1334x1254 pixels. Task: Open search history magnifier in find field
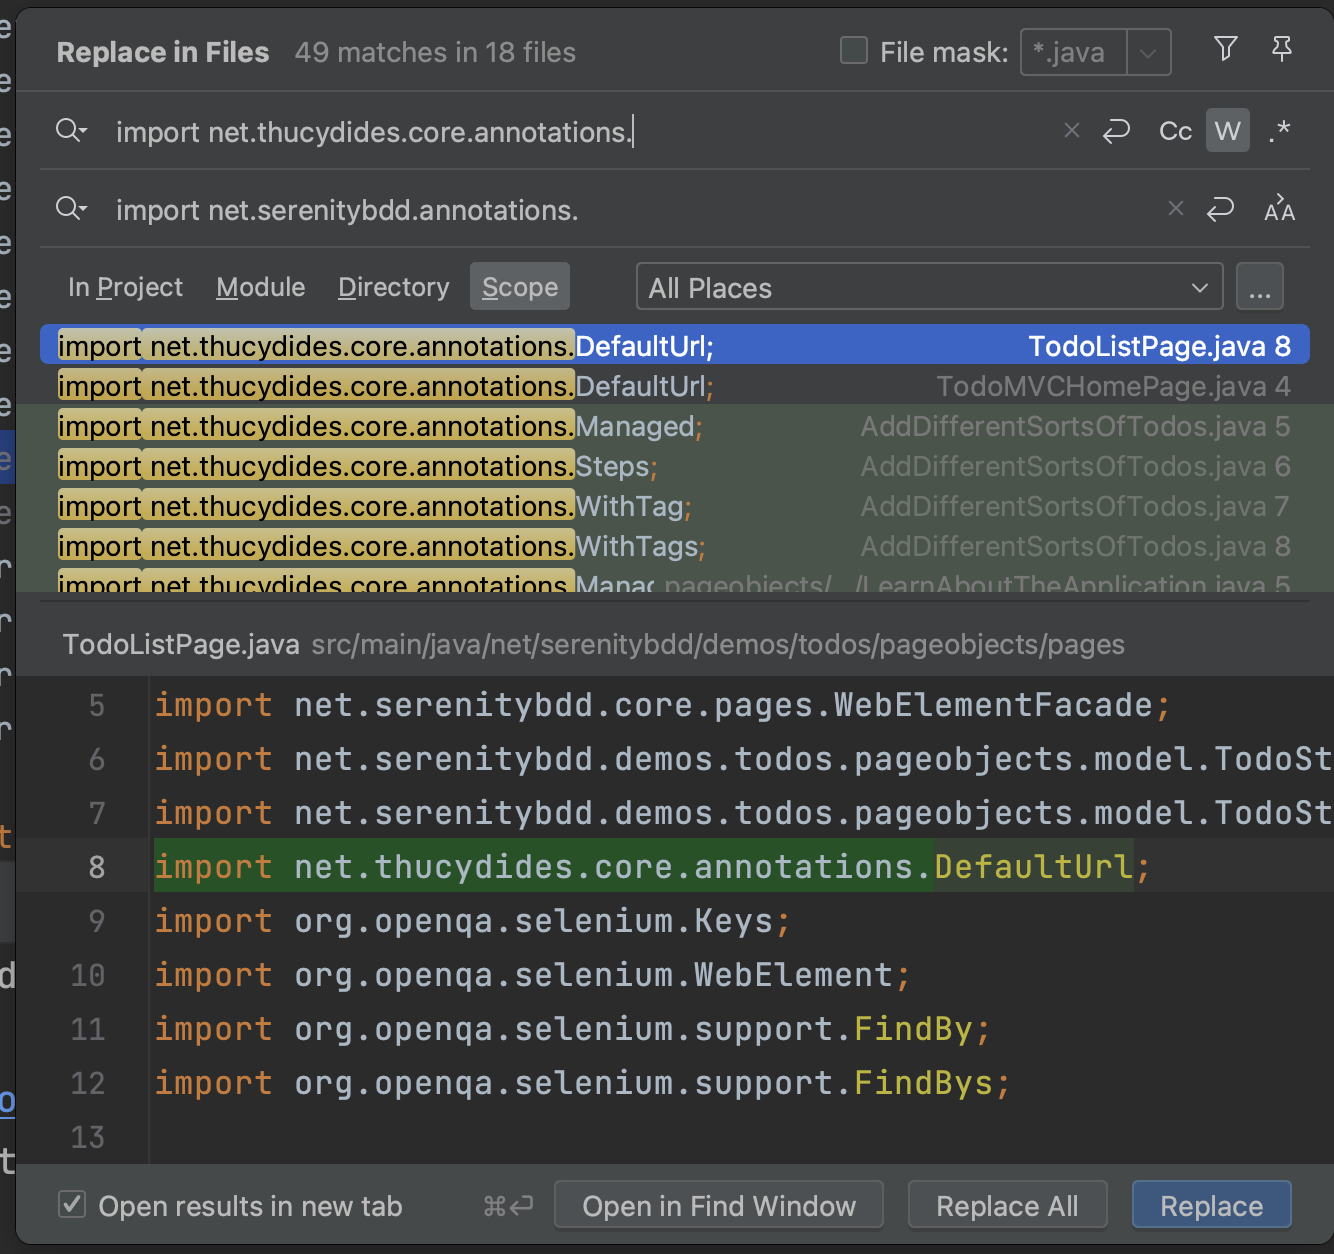click(71, 131)
